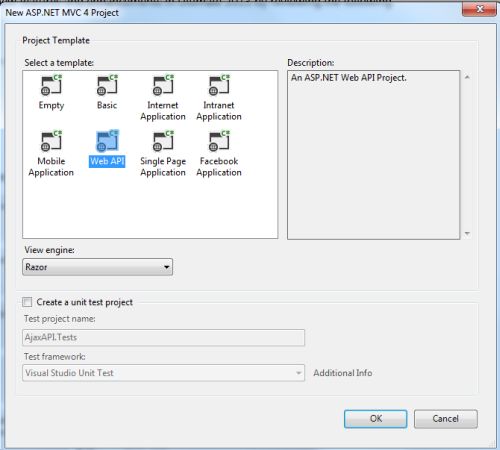
Task: Select the Empty project template icon
Action: pyautogui.click(x=51, y=85)
